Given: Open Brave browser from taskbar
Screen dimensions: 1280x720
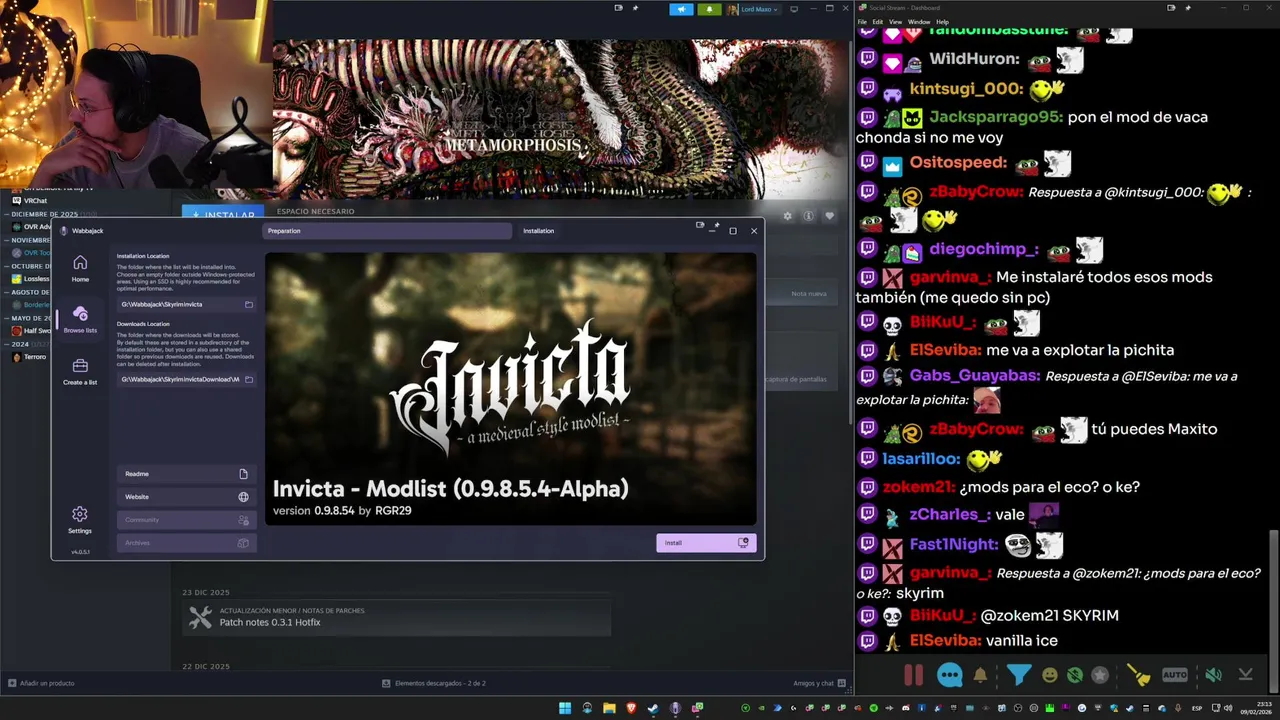Looking at the screenshot, I should click(631, 708).
